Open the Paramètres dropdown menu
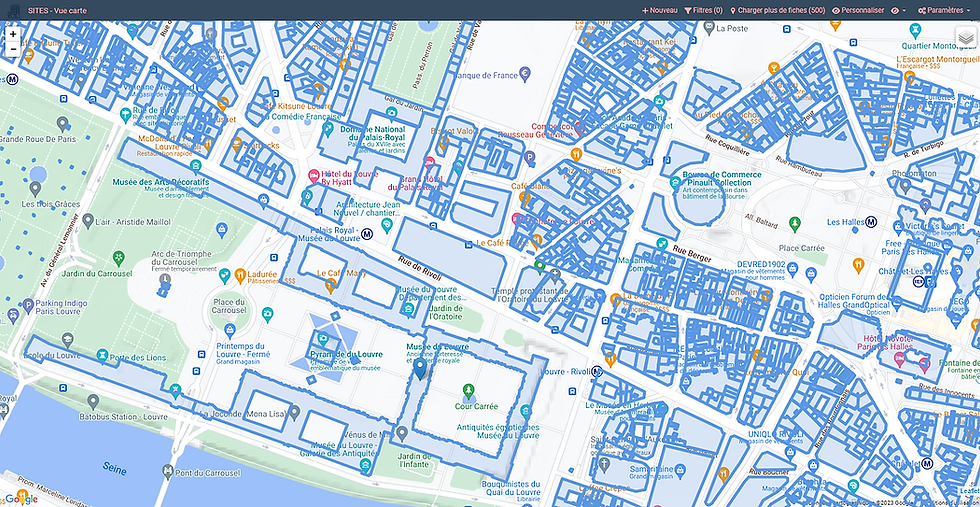Viewport: 980px width, 507px height. (944, 10)
